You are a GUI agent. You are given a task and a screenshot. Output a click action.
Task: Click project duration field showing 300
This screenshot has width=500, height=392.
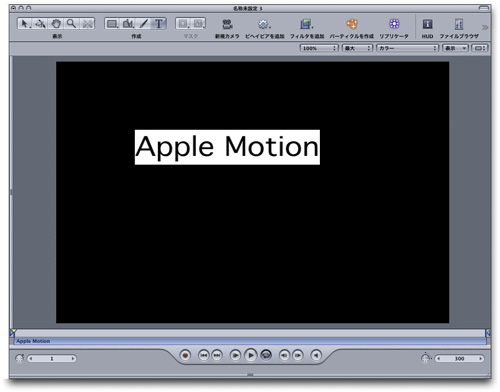(x=459, y=359)
